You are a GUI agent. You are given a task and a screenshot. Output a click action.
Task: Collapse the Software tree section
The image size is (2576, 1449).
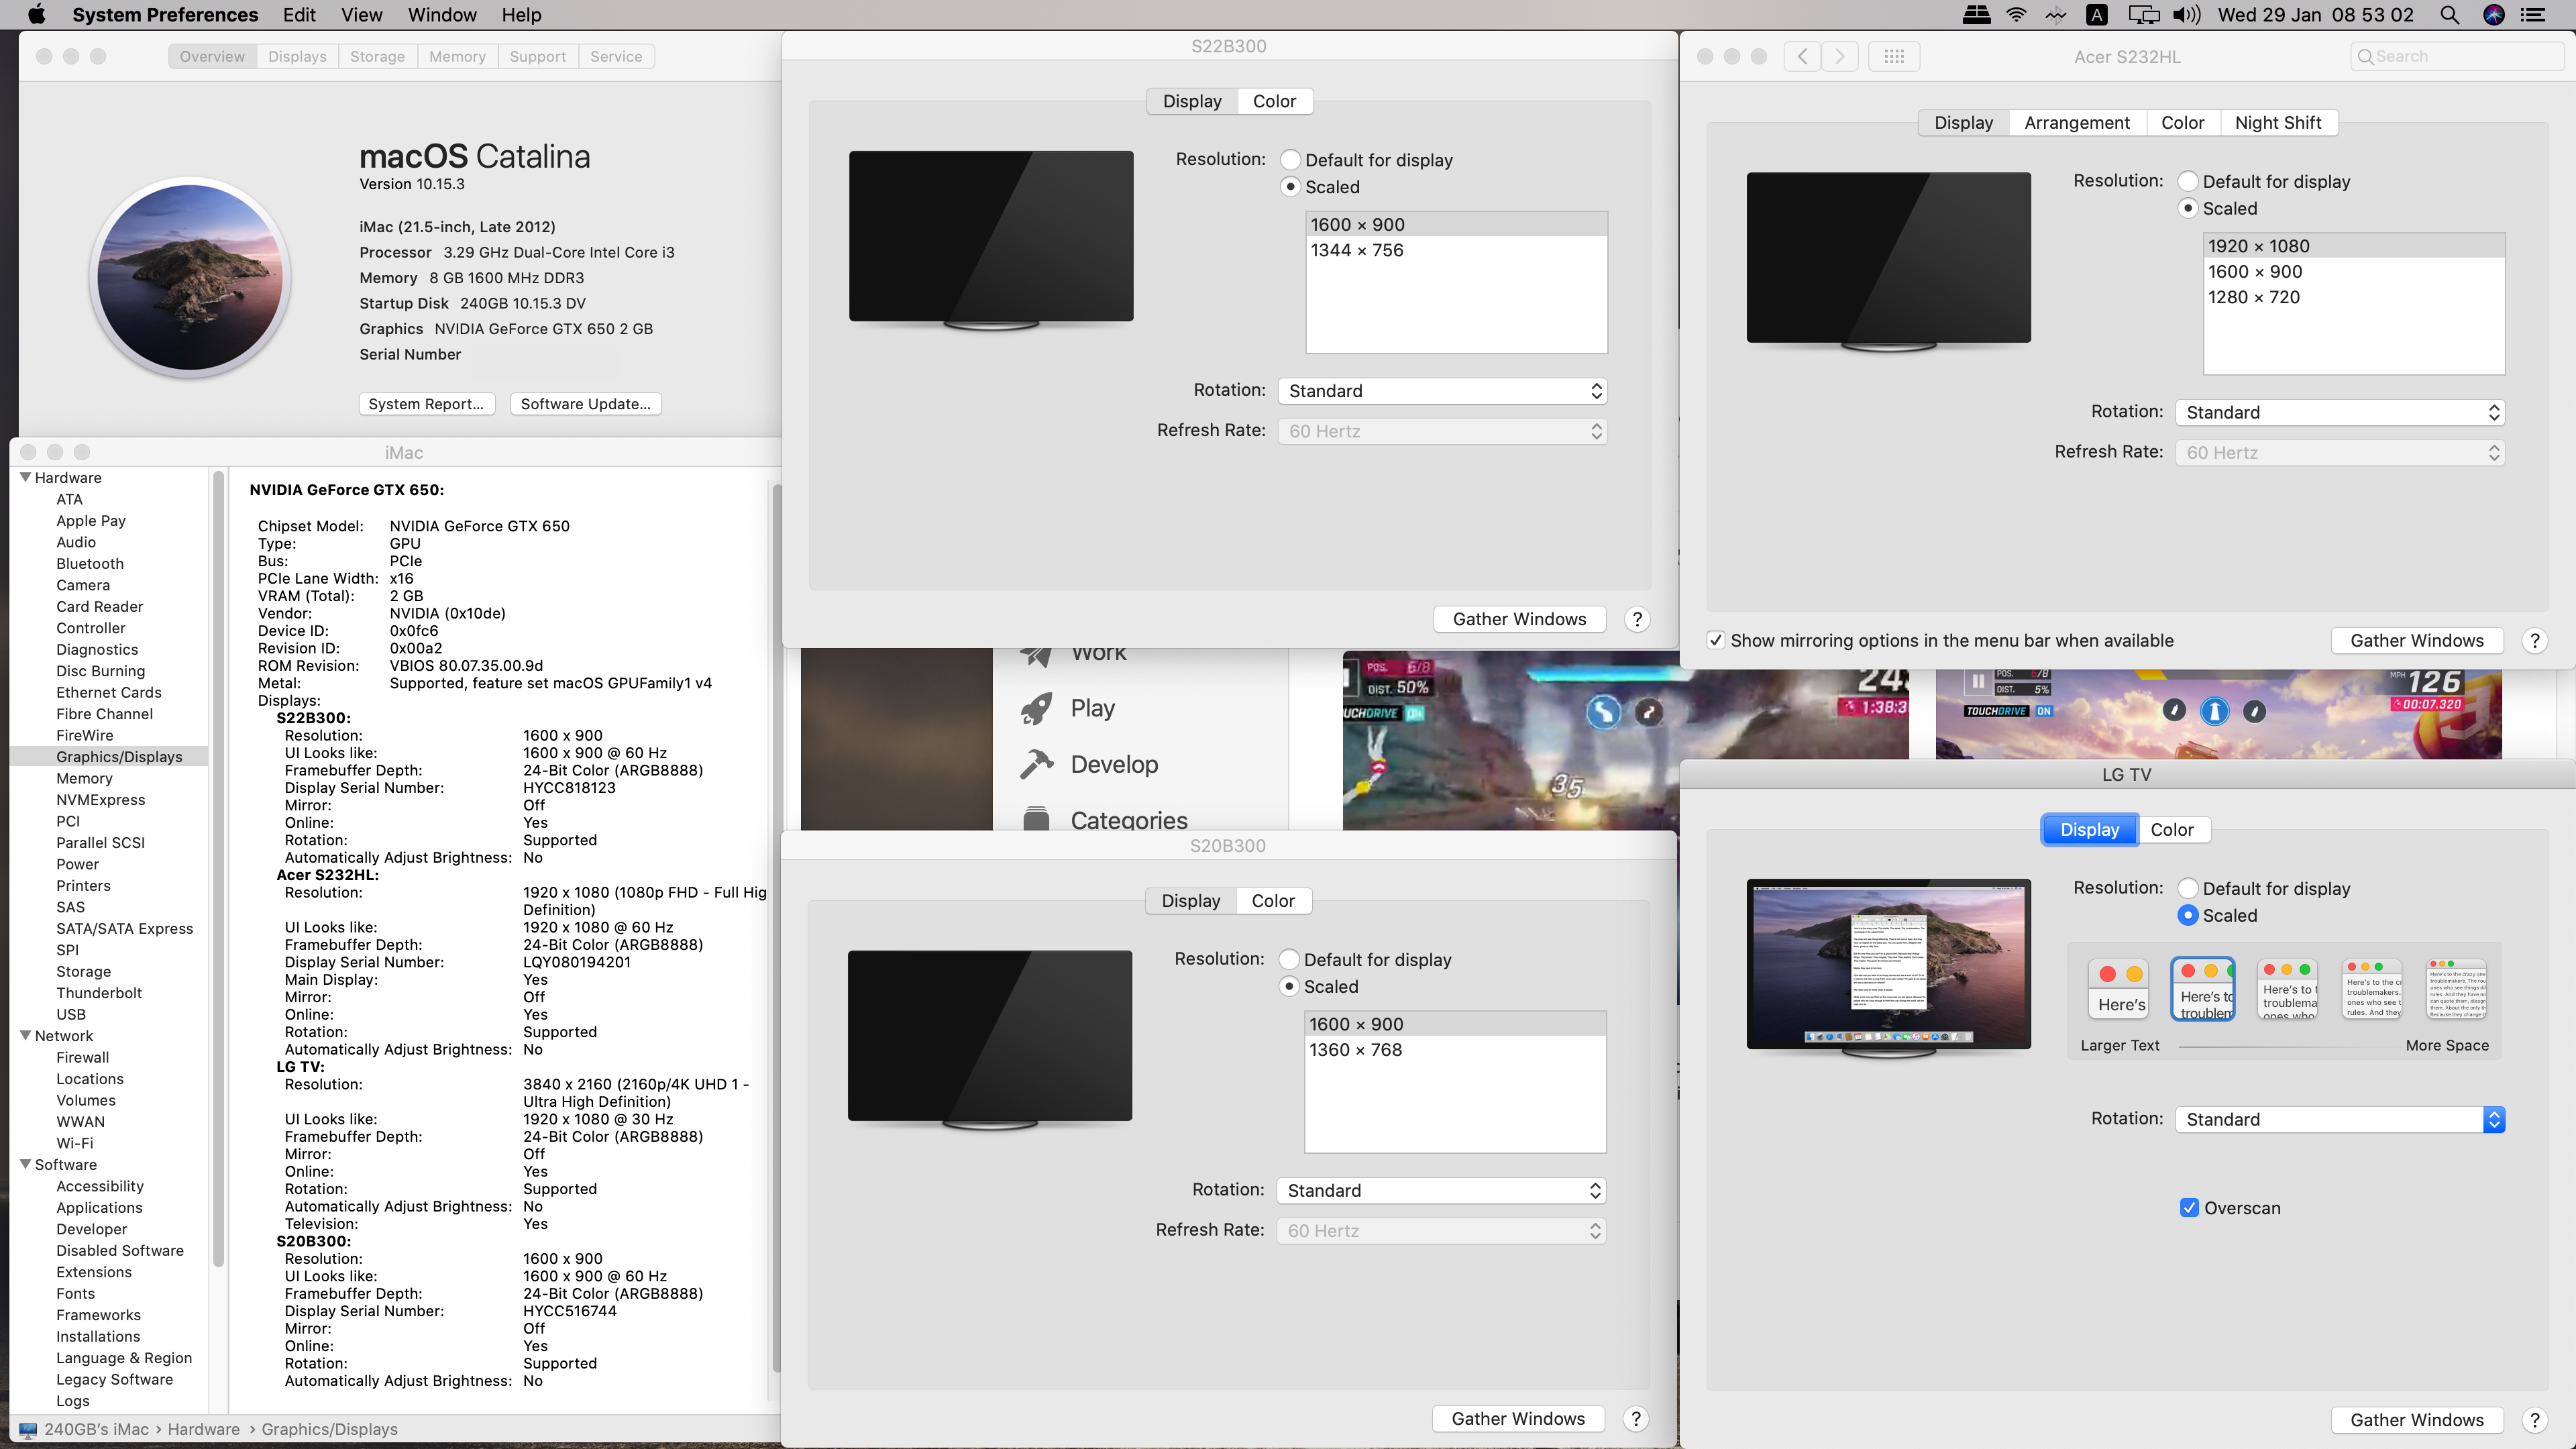click(x=25, y=1165)
